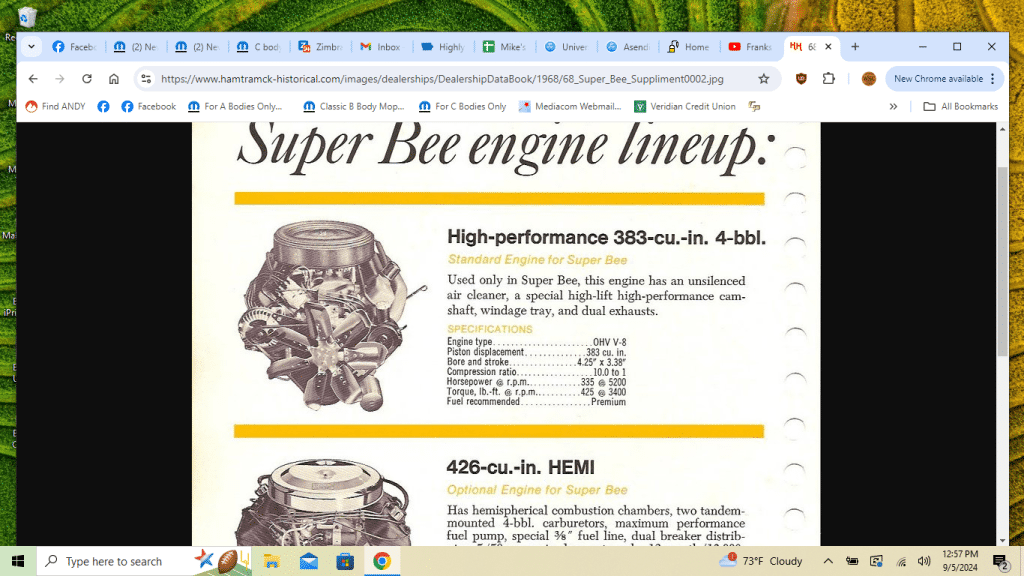
Task: Click the Home icon in the toolbar
Action: click(x=114, y=79)
